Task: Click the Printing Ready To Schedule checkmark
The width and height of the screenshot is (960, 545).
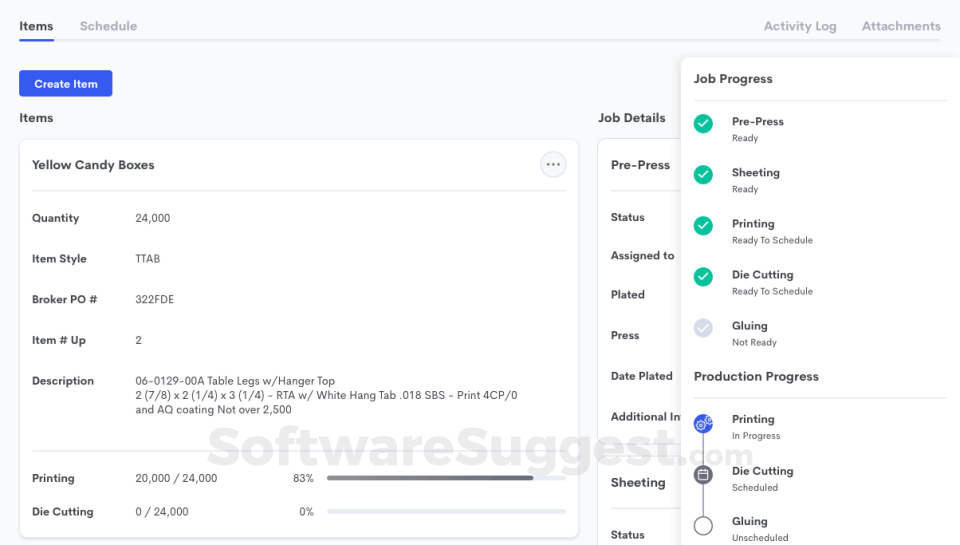Action: click(x=704, y=226)
